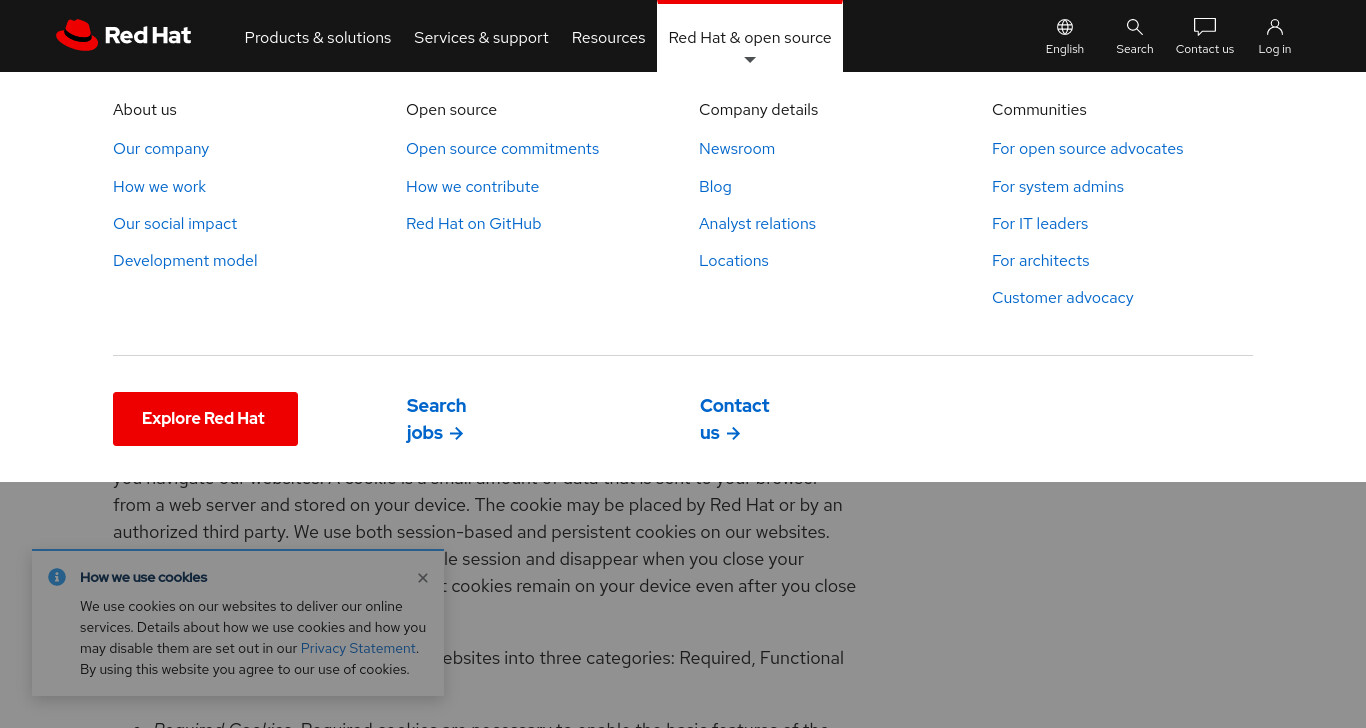Open the How we work link
Viewport: 1366px width, 728px height.
[159, 187]
